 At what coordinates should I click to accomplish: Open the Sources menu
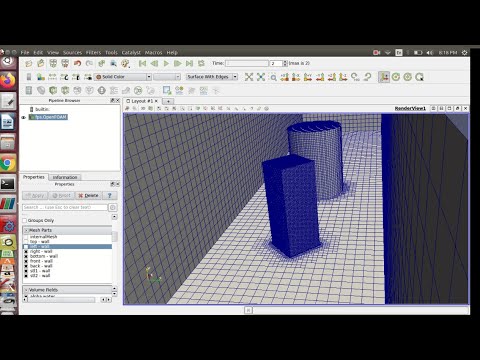(72, 53)
